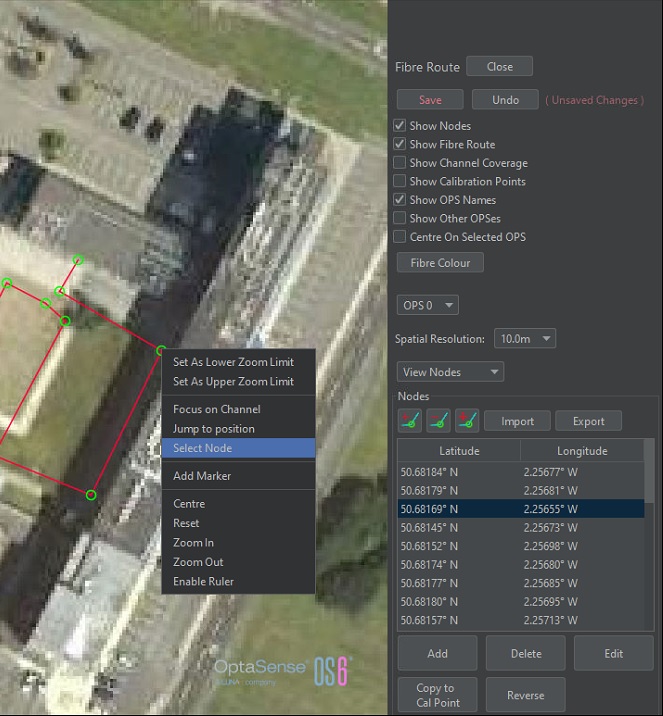Choose Centre from context menu

point(238,504)
